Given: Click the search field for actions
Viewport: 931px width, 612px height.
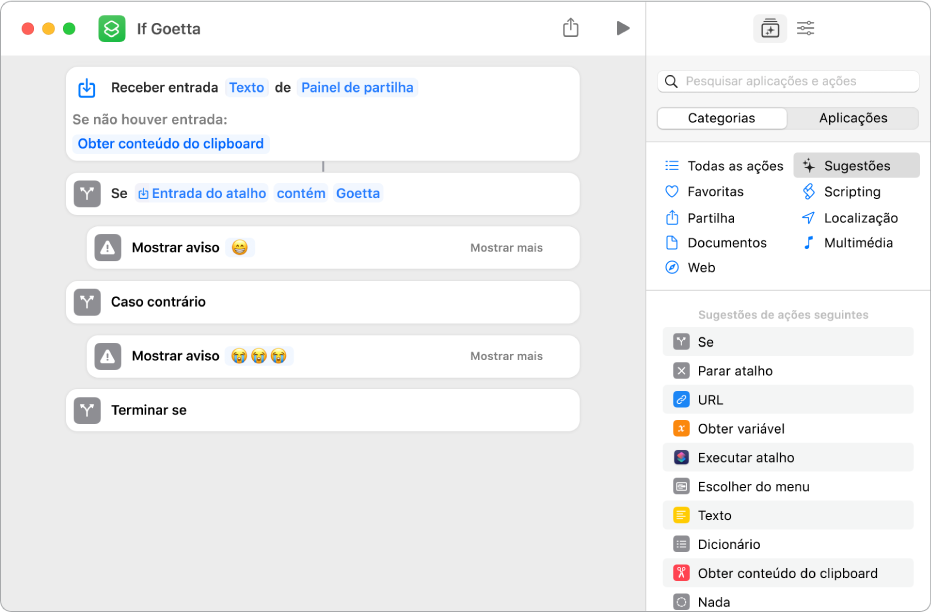Looking at the screenshot, I should pos(790,81).
